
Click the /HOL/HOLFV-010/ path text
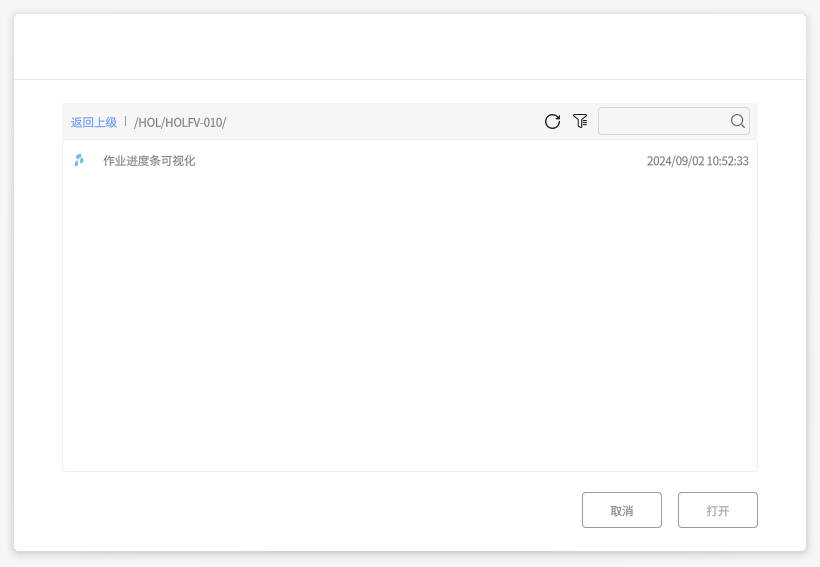[180, 122]
